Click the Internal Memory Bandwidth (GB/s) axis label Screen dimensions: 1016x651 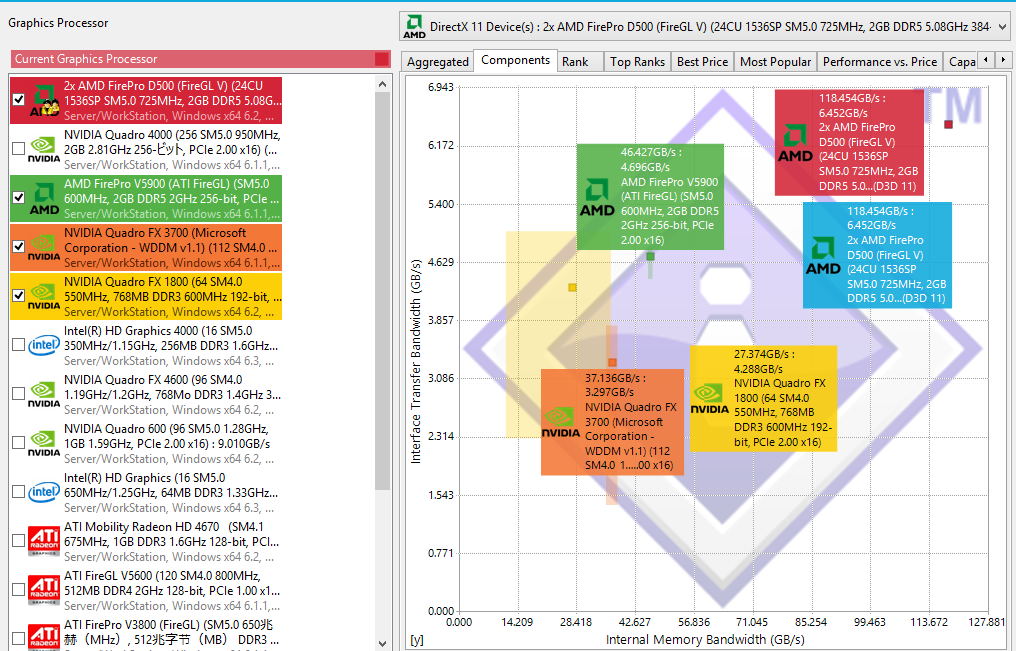705,640
